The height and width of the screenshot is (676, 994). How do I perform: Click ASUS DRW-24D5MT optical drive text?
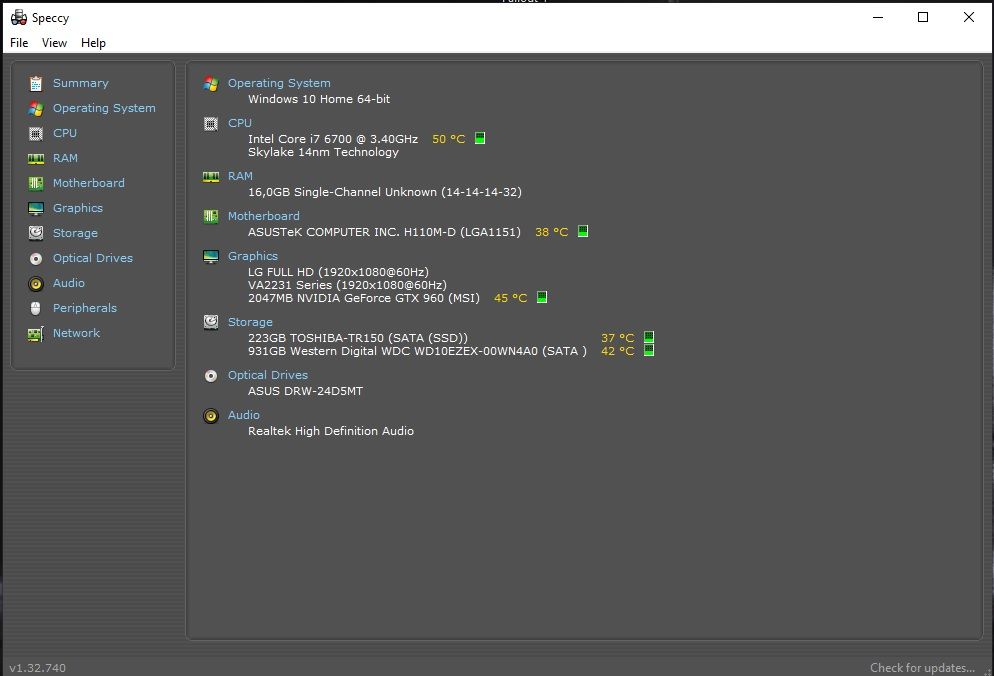coord(306,391)
